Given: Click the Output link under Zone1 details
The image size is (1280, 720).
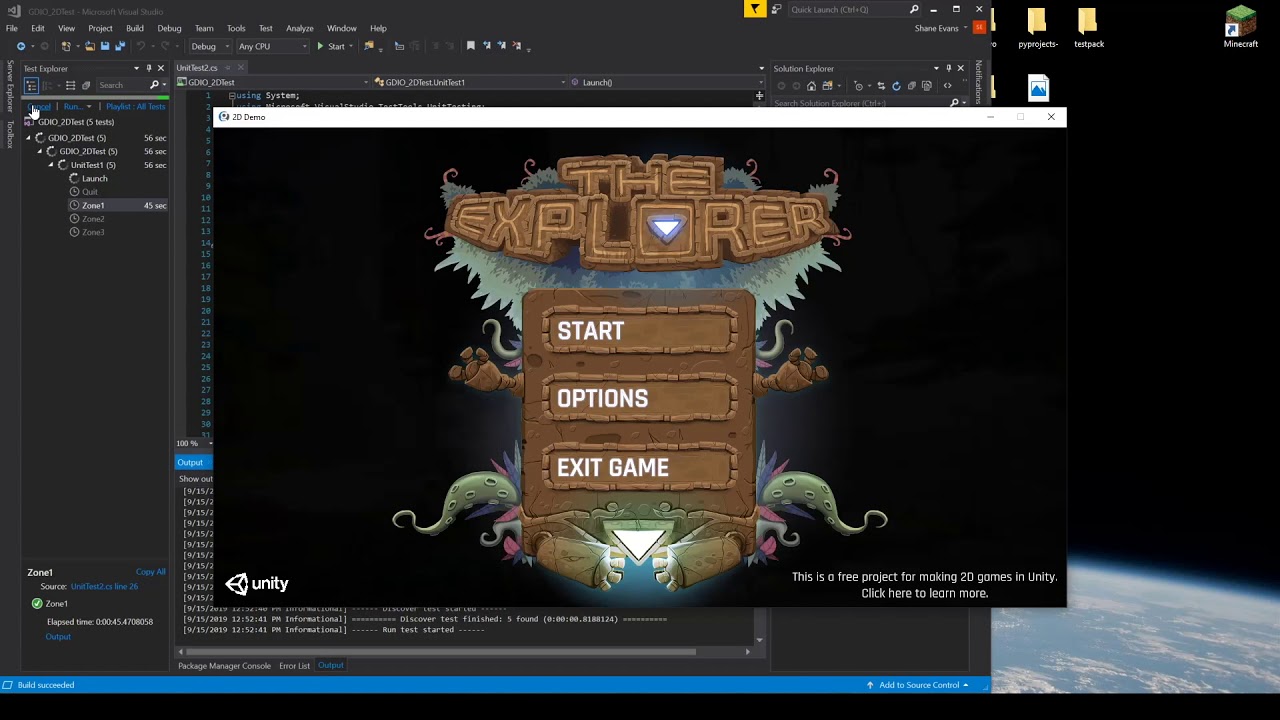Looking at the screenshot, I should click(x=58, y=637).
